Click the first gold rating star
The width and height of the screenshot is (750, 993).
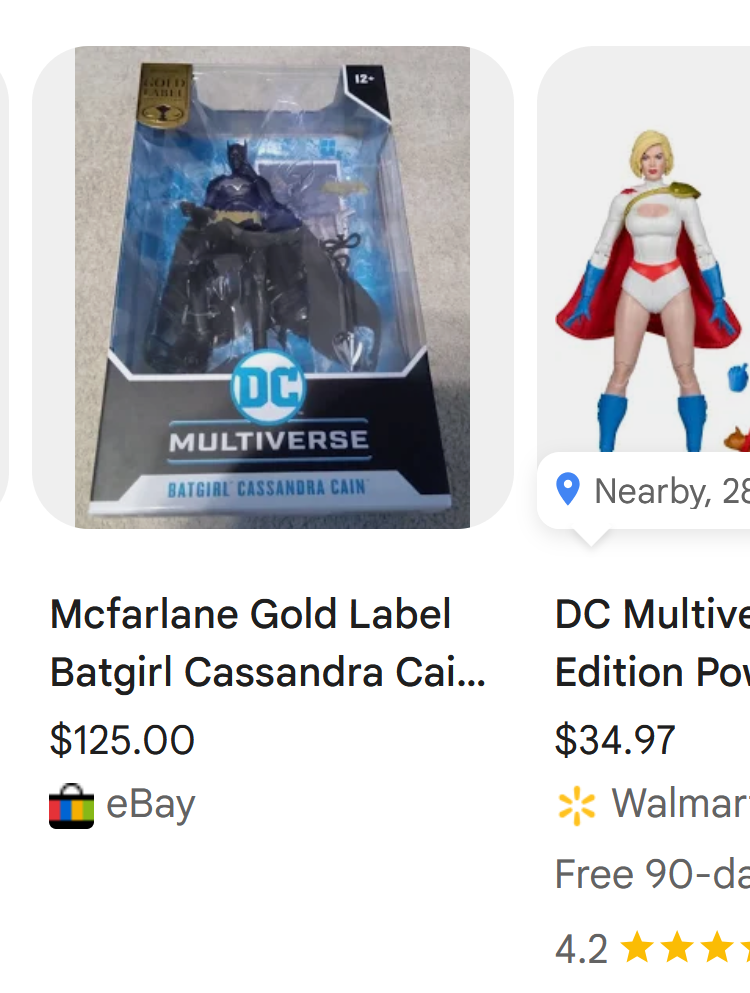click(x=637, y=947)
